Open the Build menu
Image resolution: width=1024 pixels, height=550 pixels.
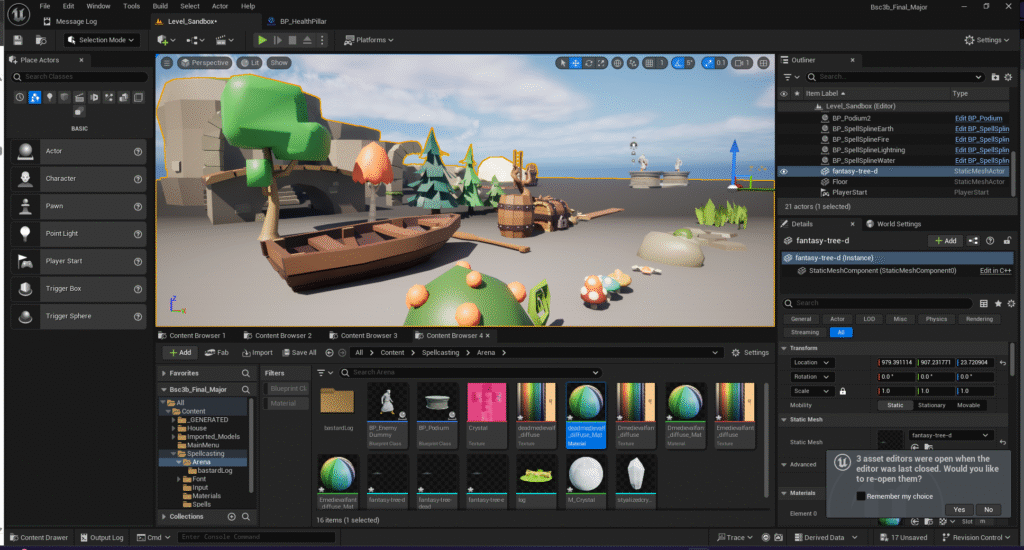[161, 6]
